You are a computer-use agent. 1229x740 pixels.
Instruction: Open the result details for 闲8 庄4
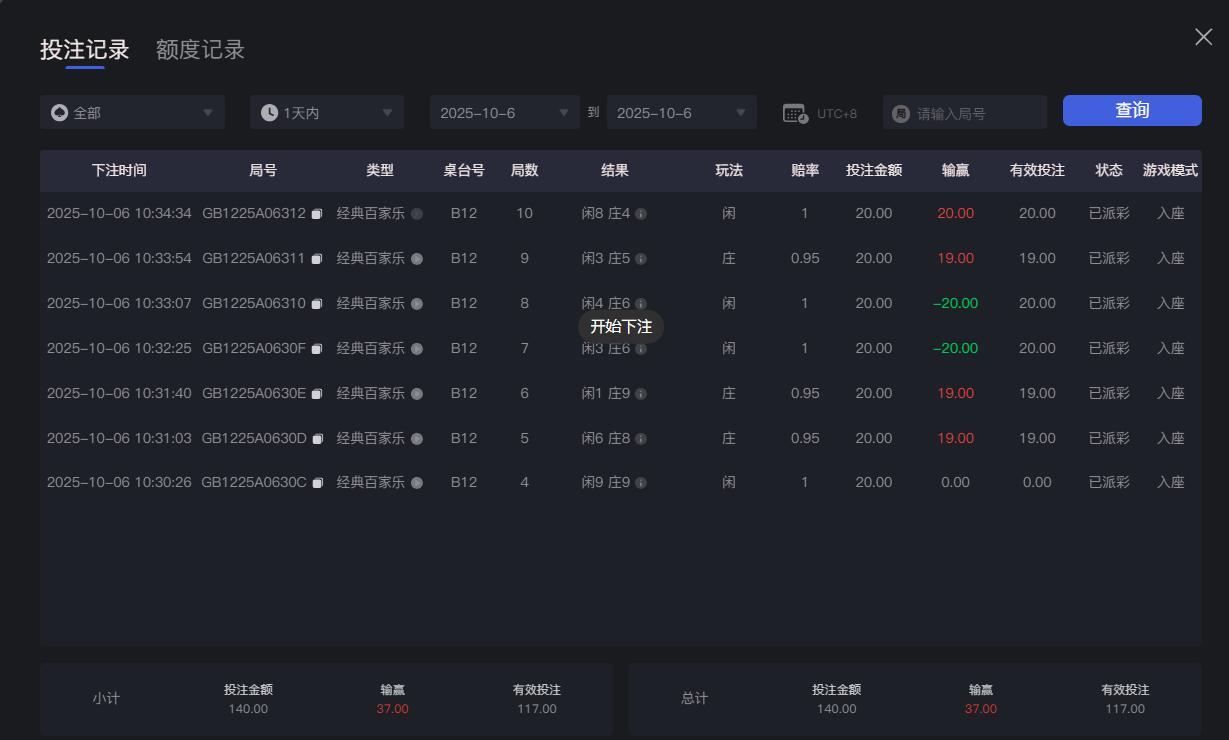[641, 213]
